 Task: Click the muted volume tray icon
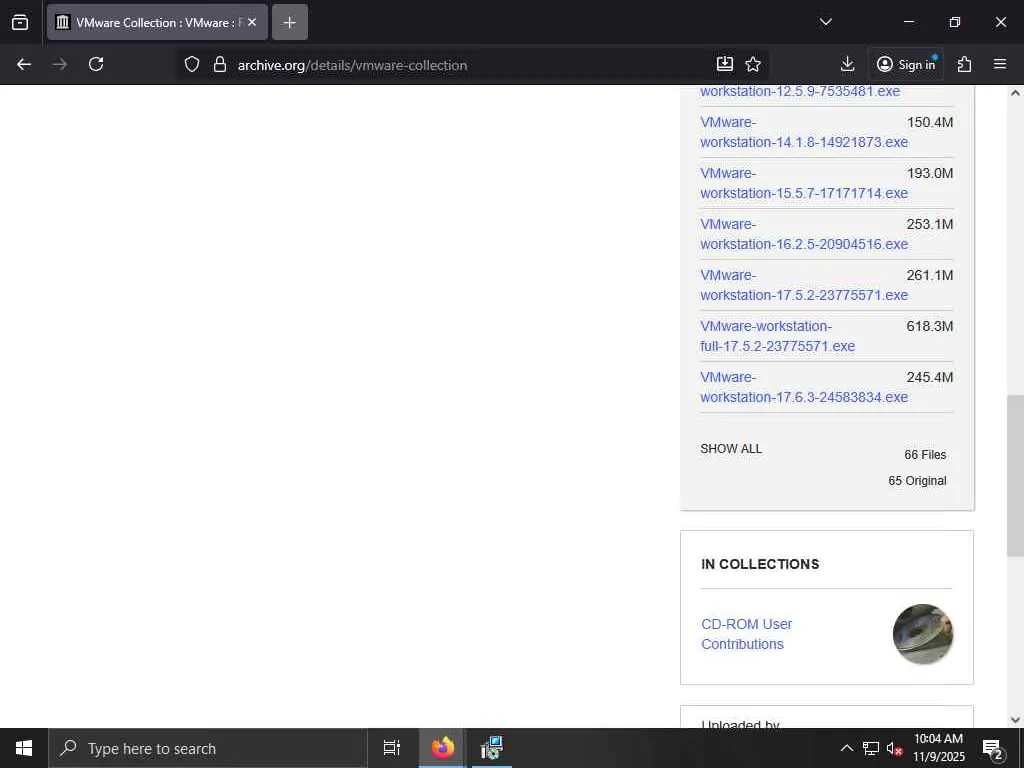coord(895,748)
